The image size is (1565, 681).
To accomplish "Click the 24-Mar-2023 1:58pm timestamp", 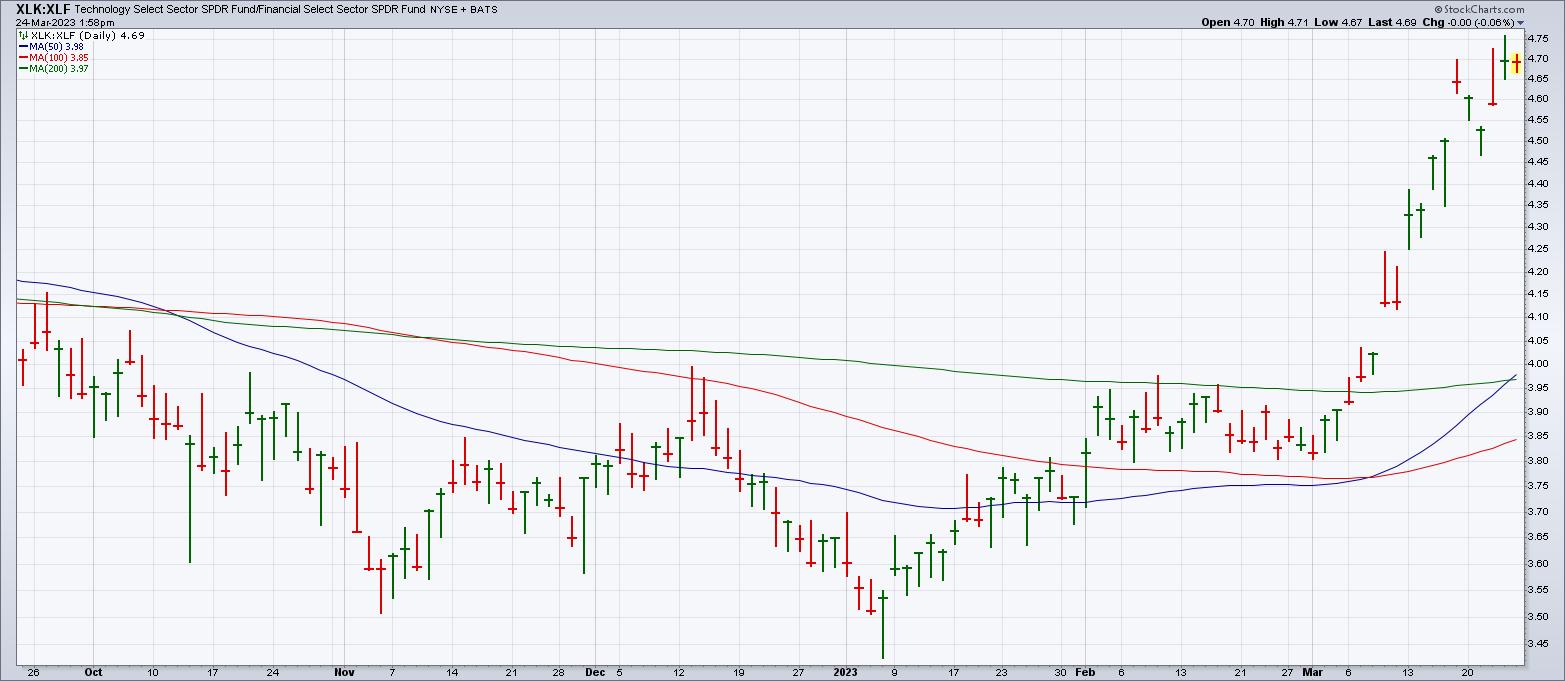I will coord(49,22).
